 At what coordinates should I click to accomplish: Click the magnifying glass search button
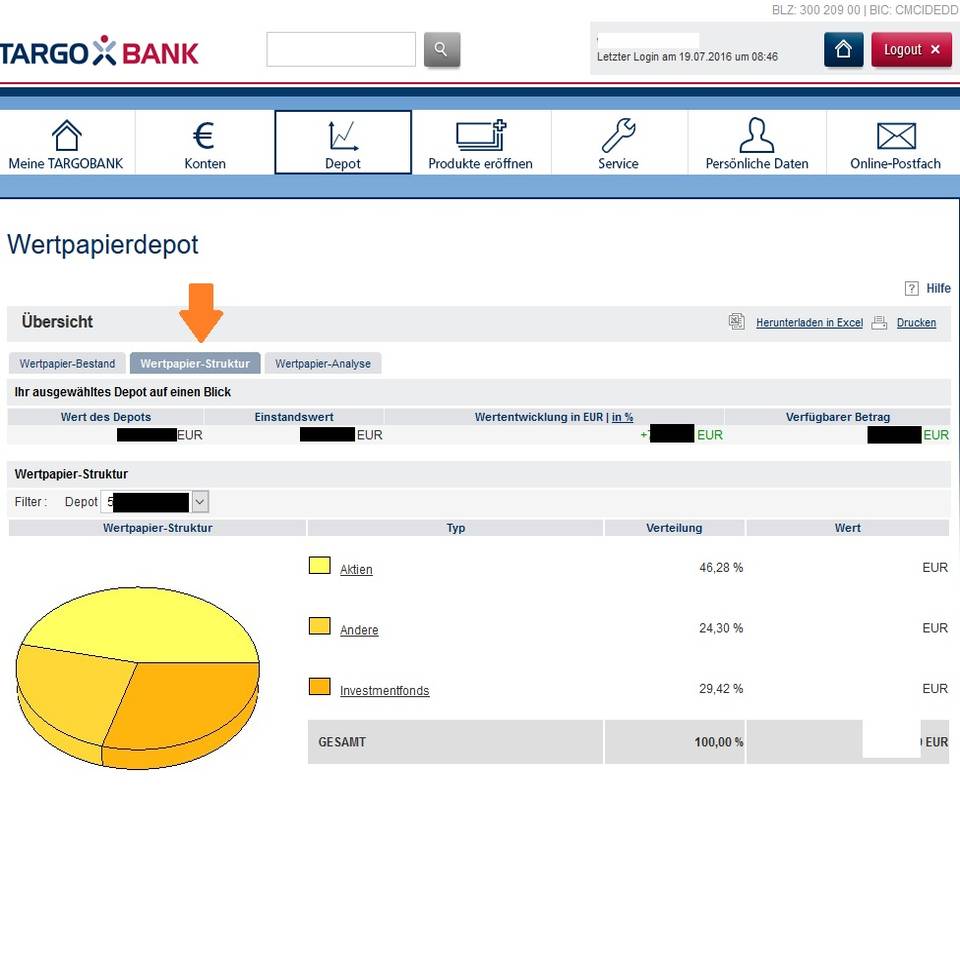442,49
